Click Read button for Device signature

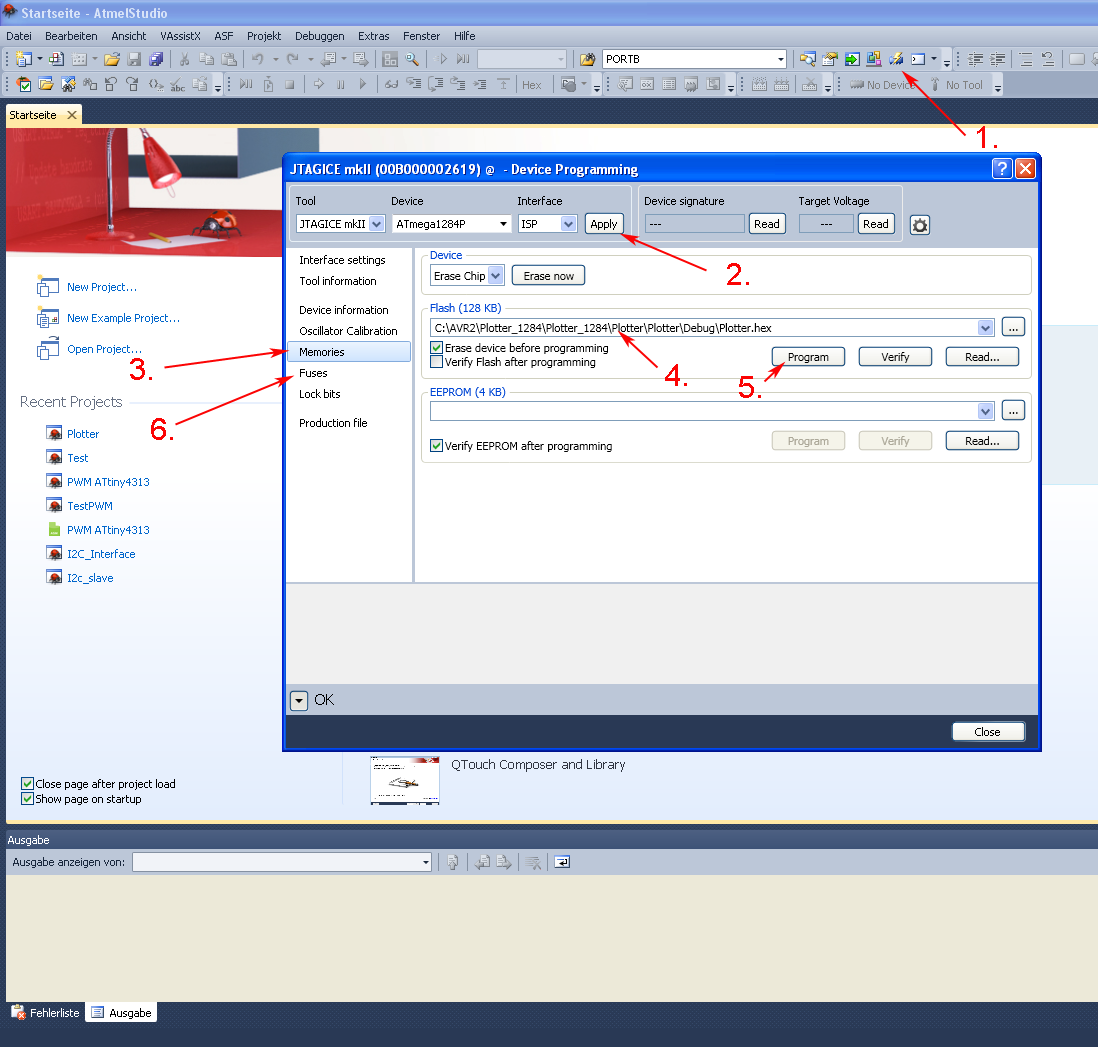pos(767,223)
